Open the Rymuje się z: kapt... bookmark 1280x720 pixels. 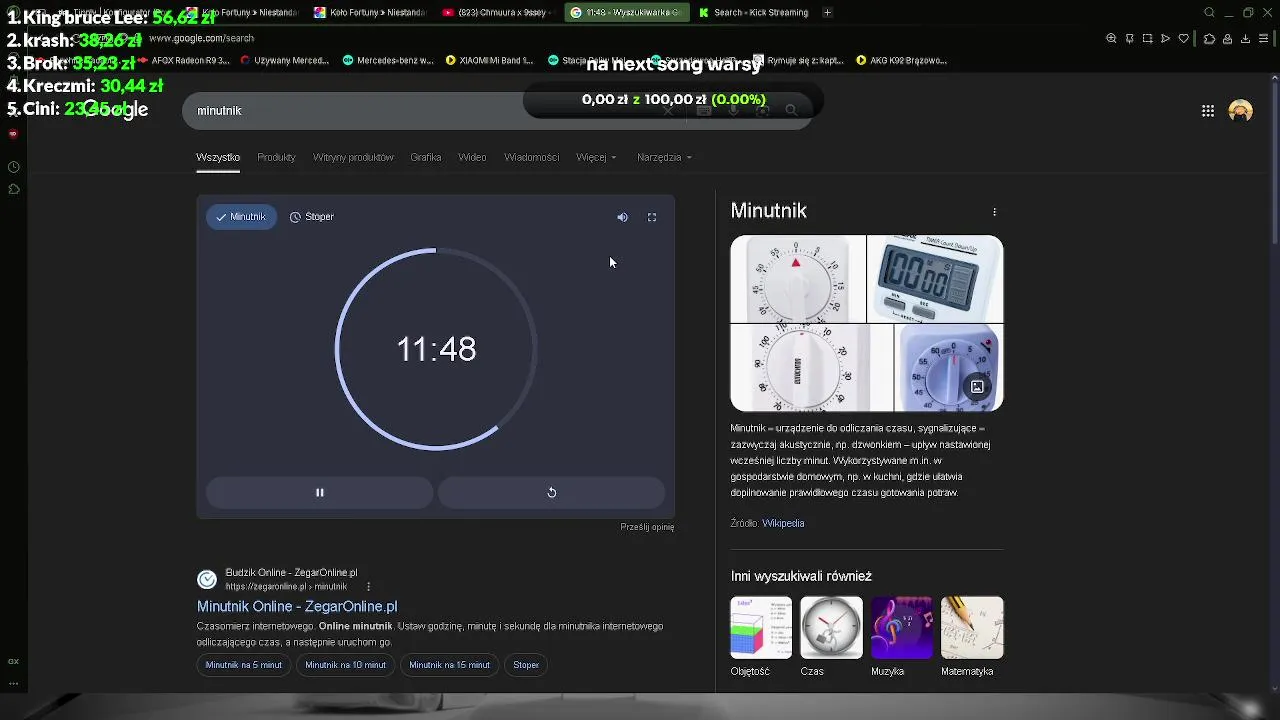pos(799,60)
